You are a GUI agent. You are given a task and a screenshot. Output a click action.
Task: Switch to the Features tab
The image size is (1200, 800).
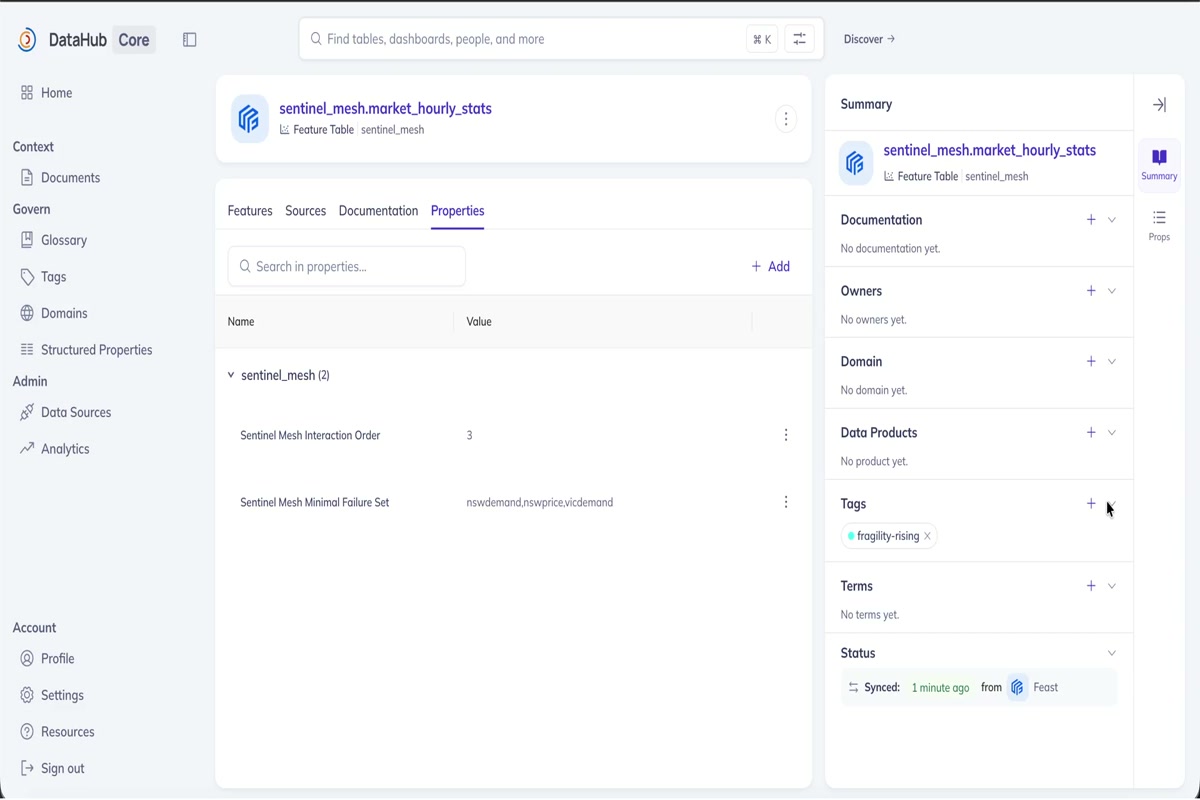[250, 211]
